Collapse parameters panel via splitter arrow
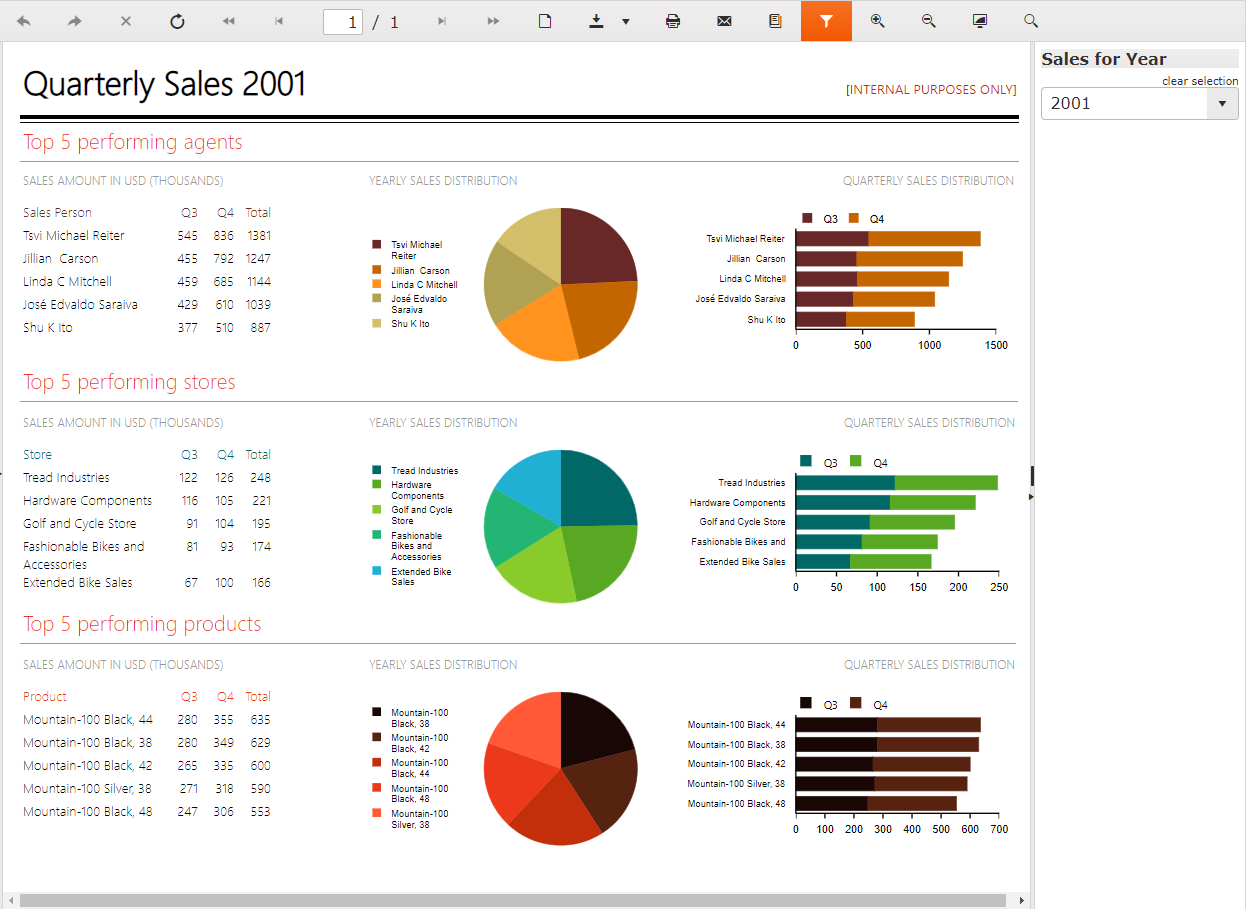This screenshot has height=909, width=1246. point(1031,495)
